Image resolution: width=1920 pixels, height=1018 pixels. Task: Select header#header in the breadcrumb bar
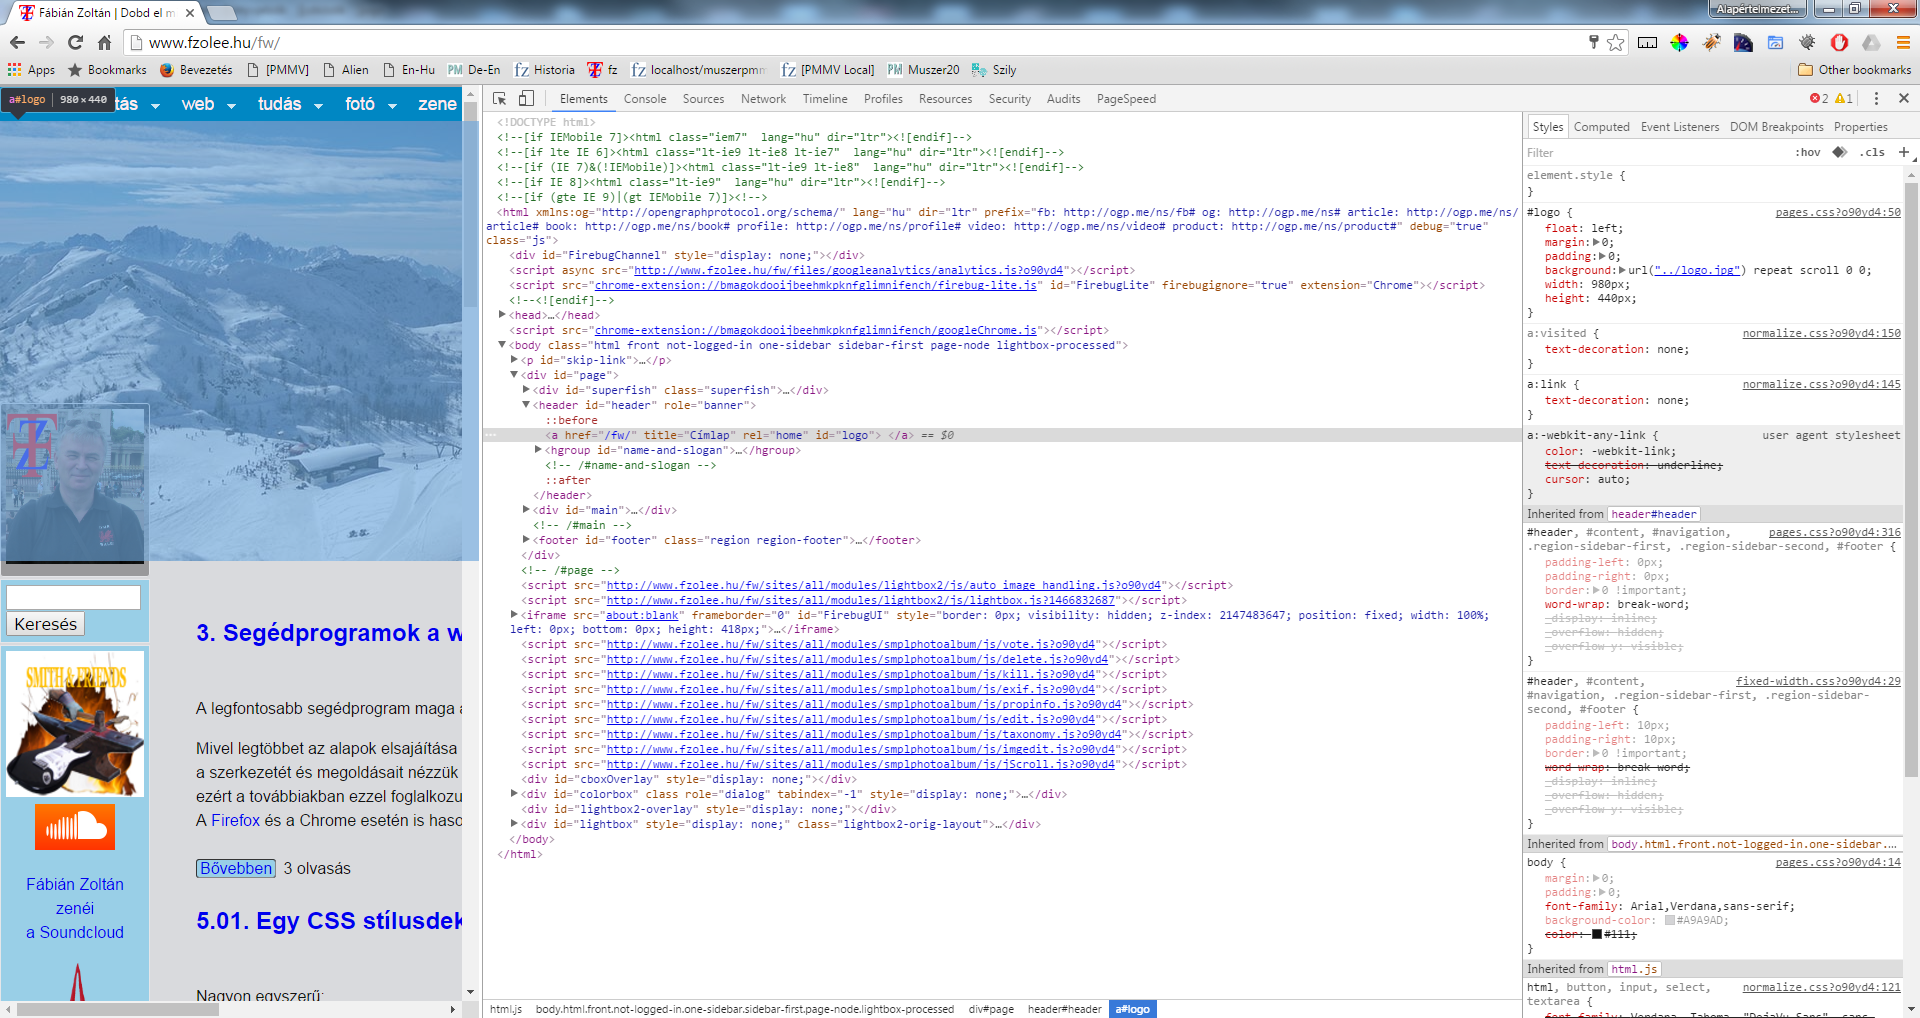coord(1064,1009)
